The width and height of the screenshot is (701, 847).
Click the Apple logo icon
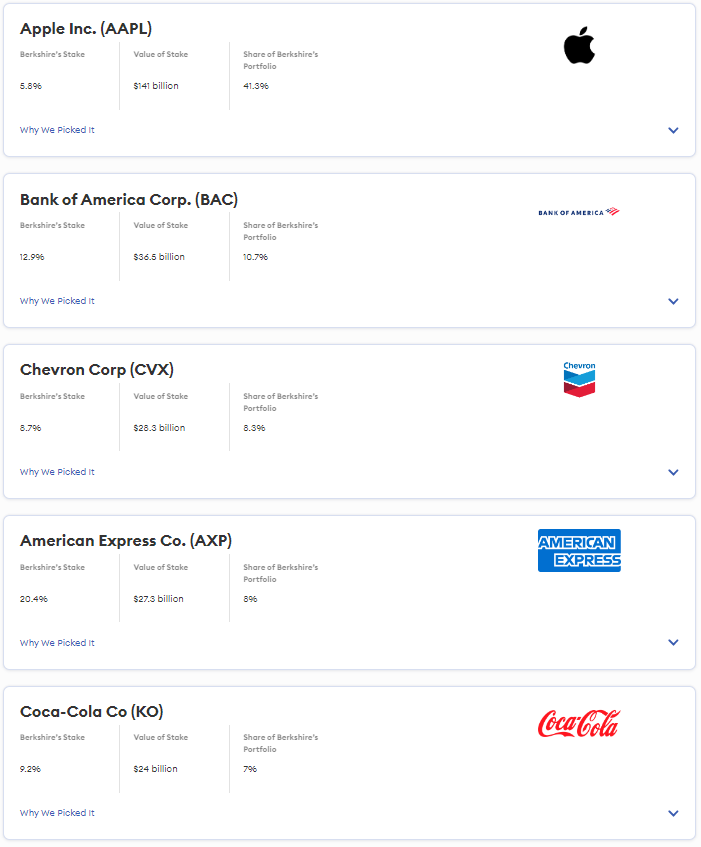point(579,46)
